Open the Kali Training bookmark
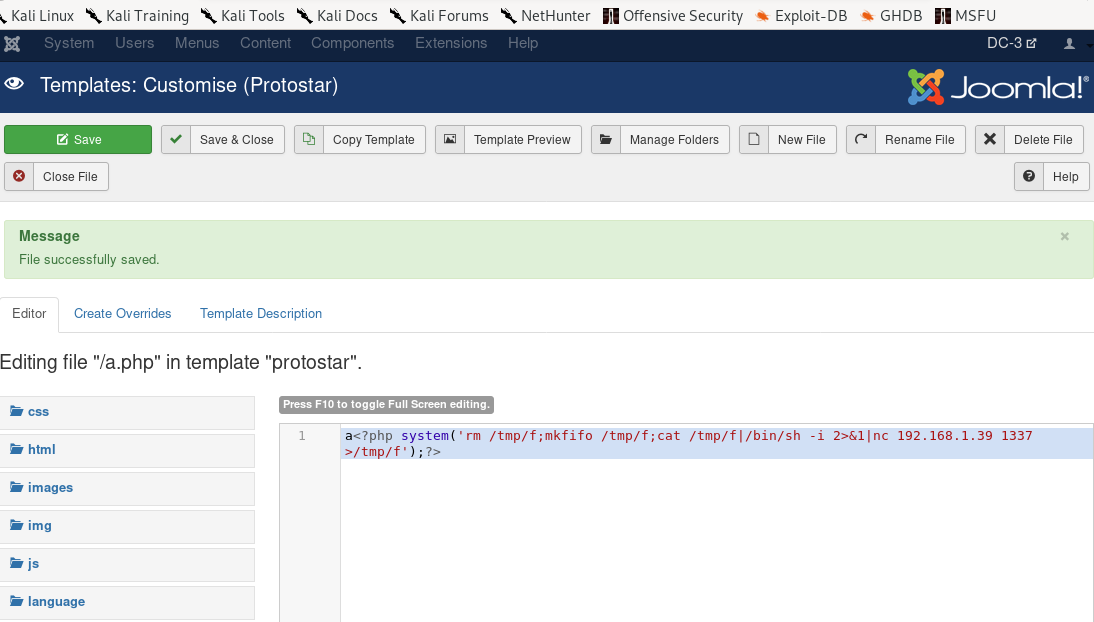 (138, 15)
